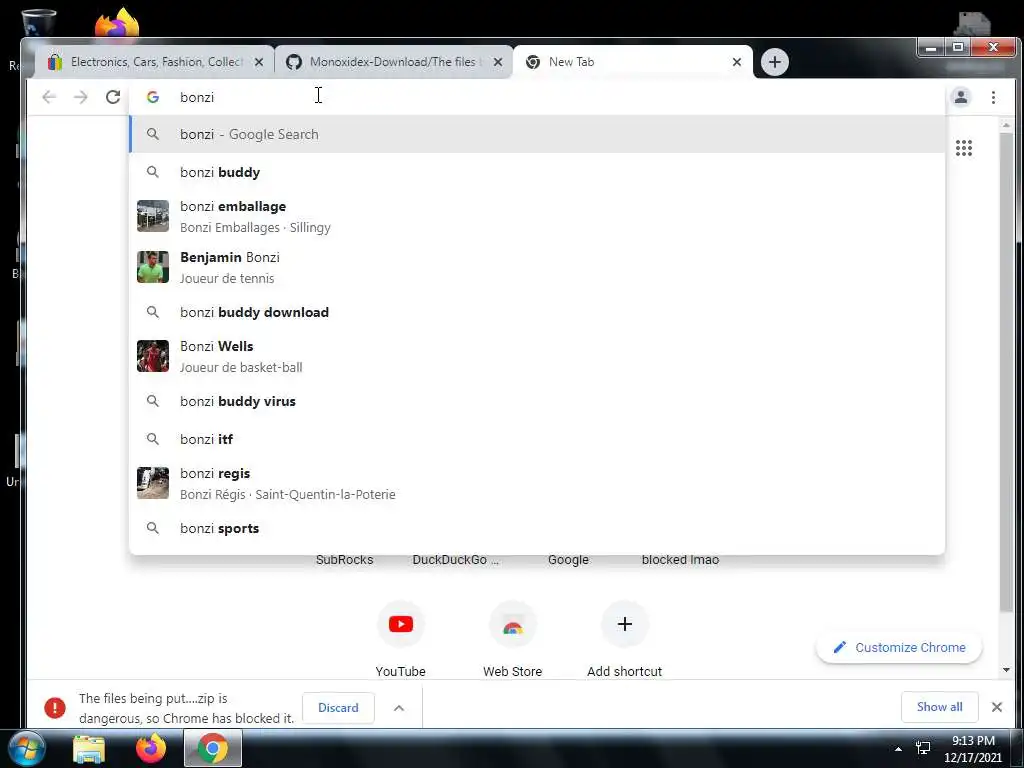Viewport: 1024px width, 768px height.
Task: Click the address bar containing bonzi
Action: pos(537,97)
